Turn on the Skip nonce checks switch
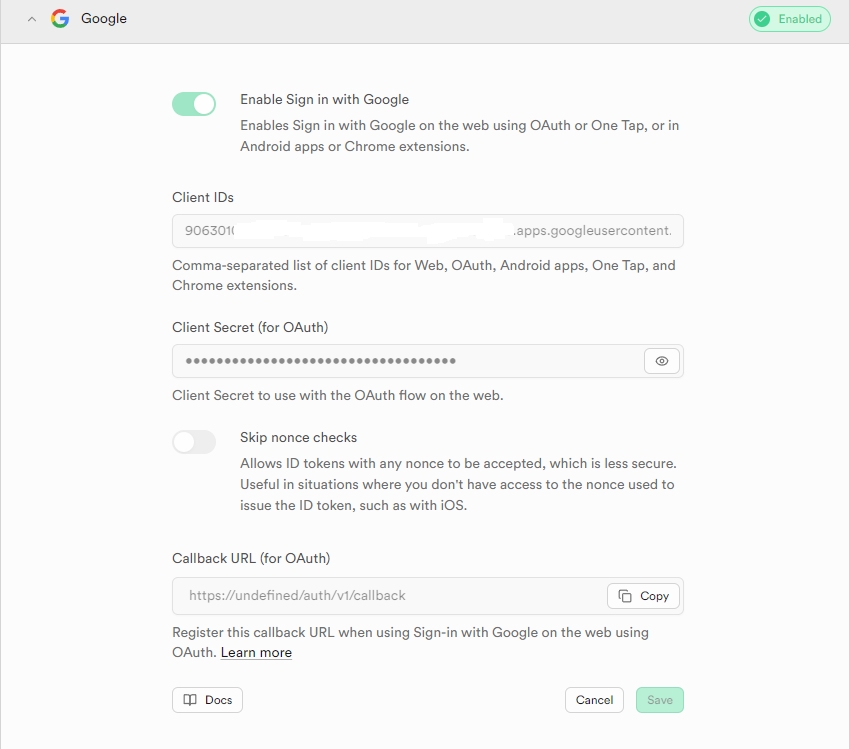Viewport: 849px width, 749px height. point(194,442)
